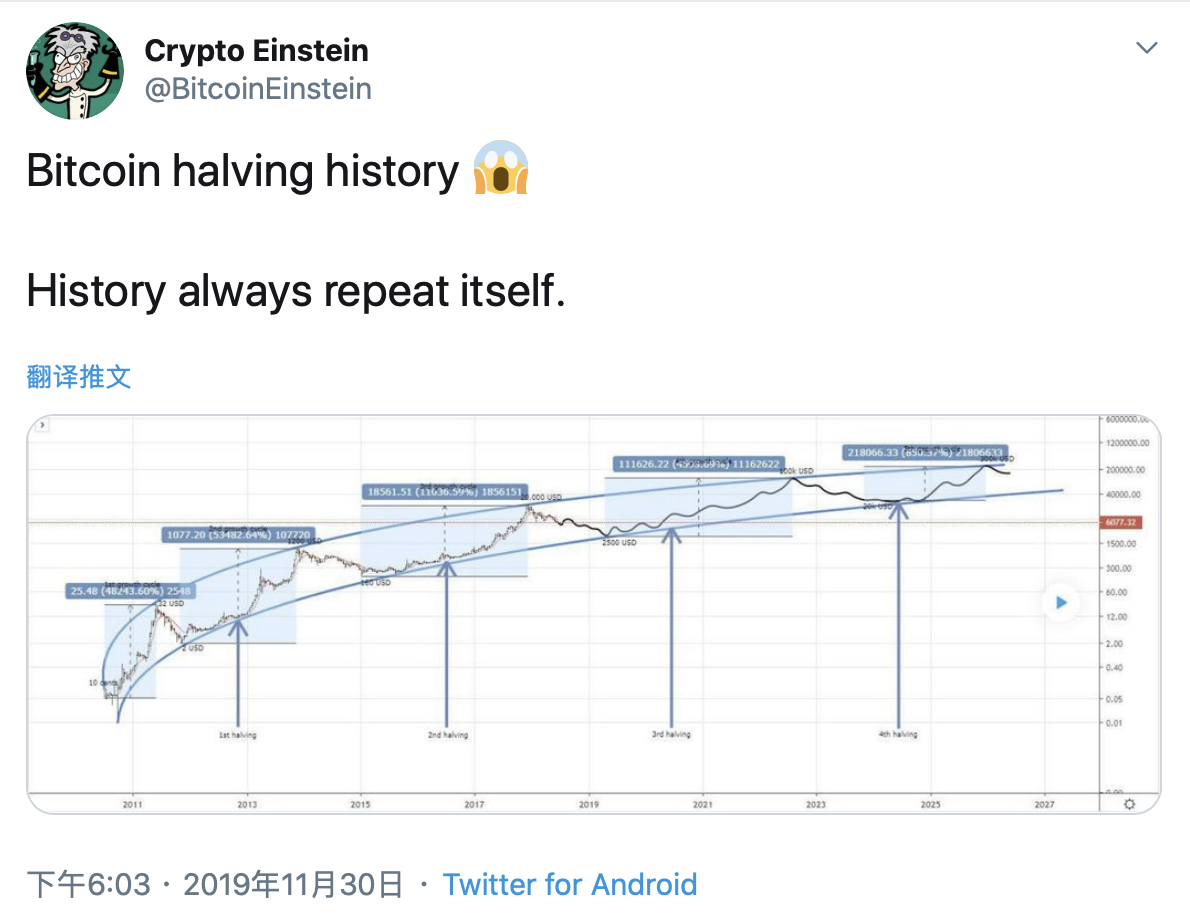The image size is (1190, 922).
Task: Click the 18561.51 growth measurement label
Action: pyautogui.click(x=441, y=491)
